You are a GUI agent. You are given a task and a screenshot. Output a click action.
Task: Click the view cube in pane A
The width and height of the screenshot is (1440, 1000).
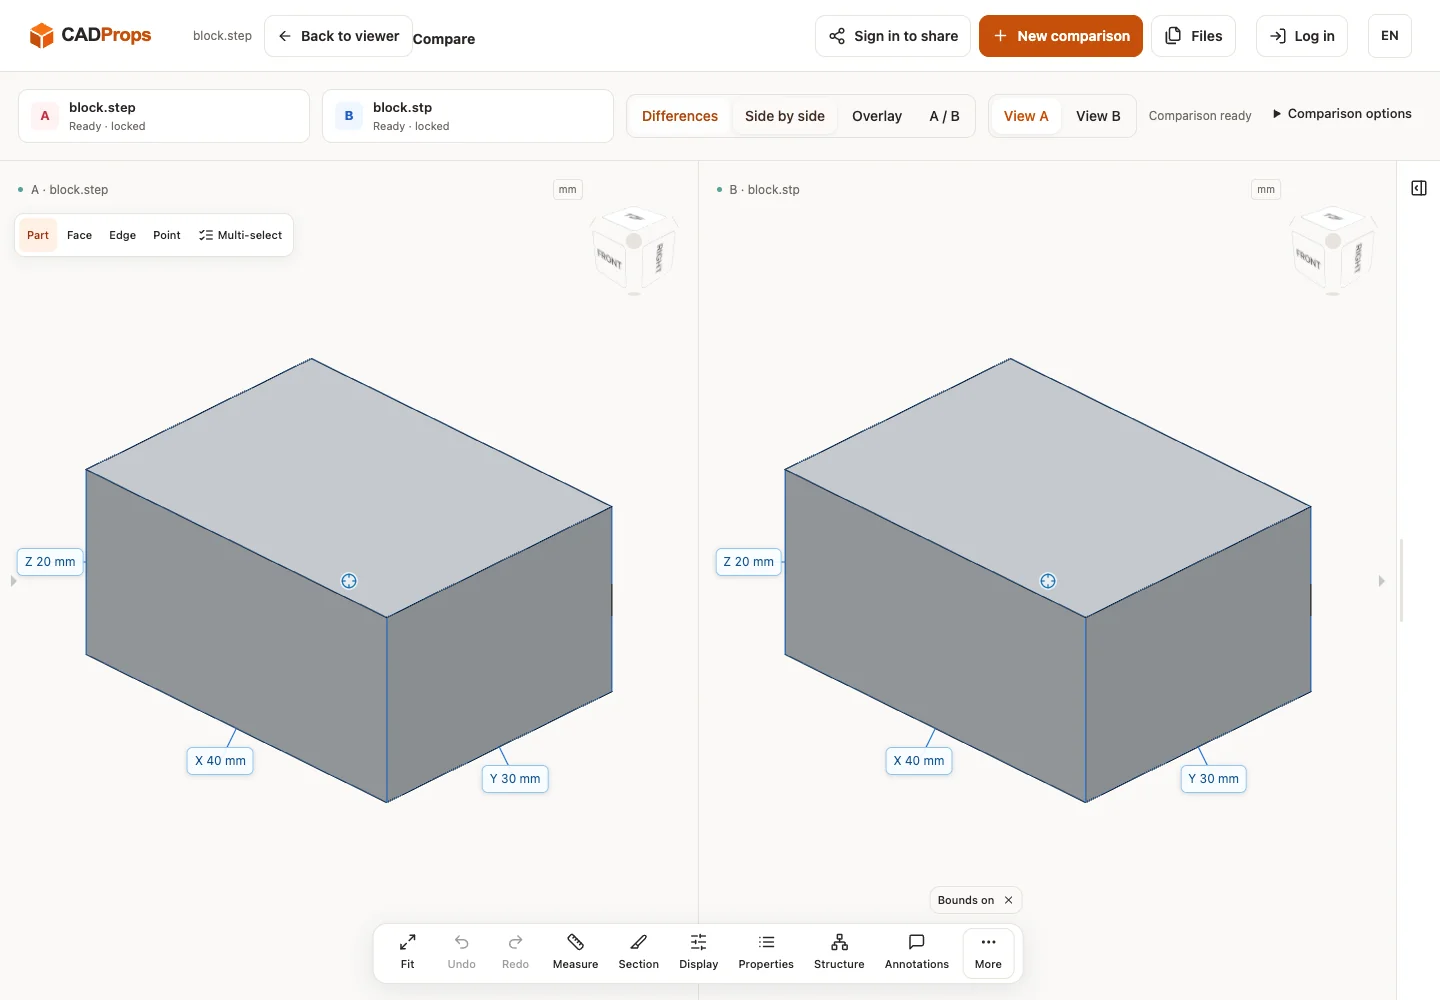tap(634, 251)
